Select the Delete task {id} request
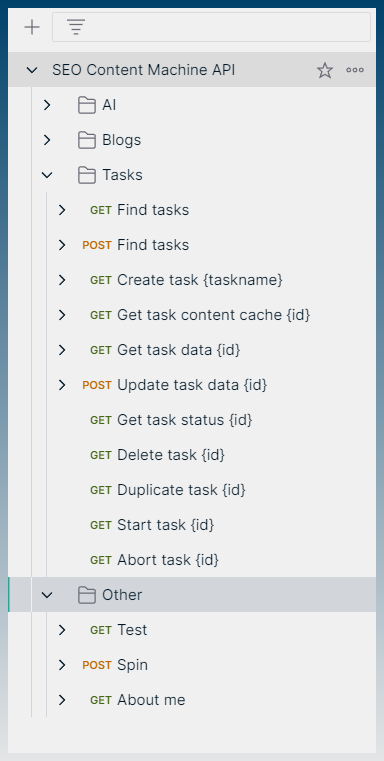 pos(192,455)
